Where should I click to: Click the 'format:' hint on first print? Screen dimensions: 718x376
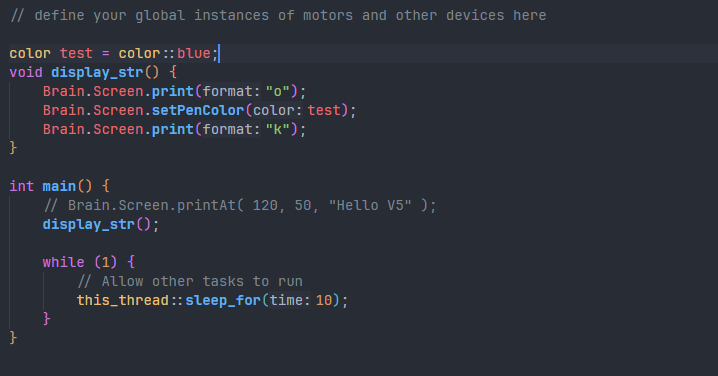coord(231,91)
